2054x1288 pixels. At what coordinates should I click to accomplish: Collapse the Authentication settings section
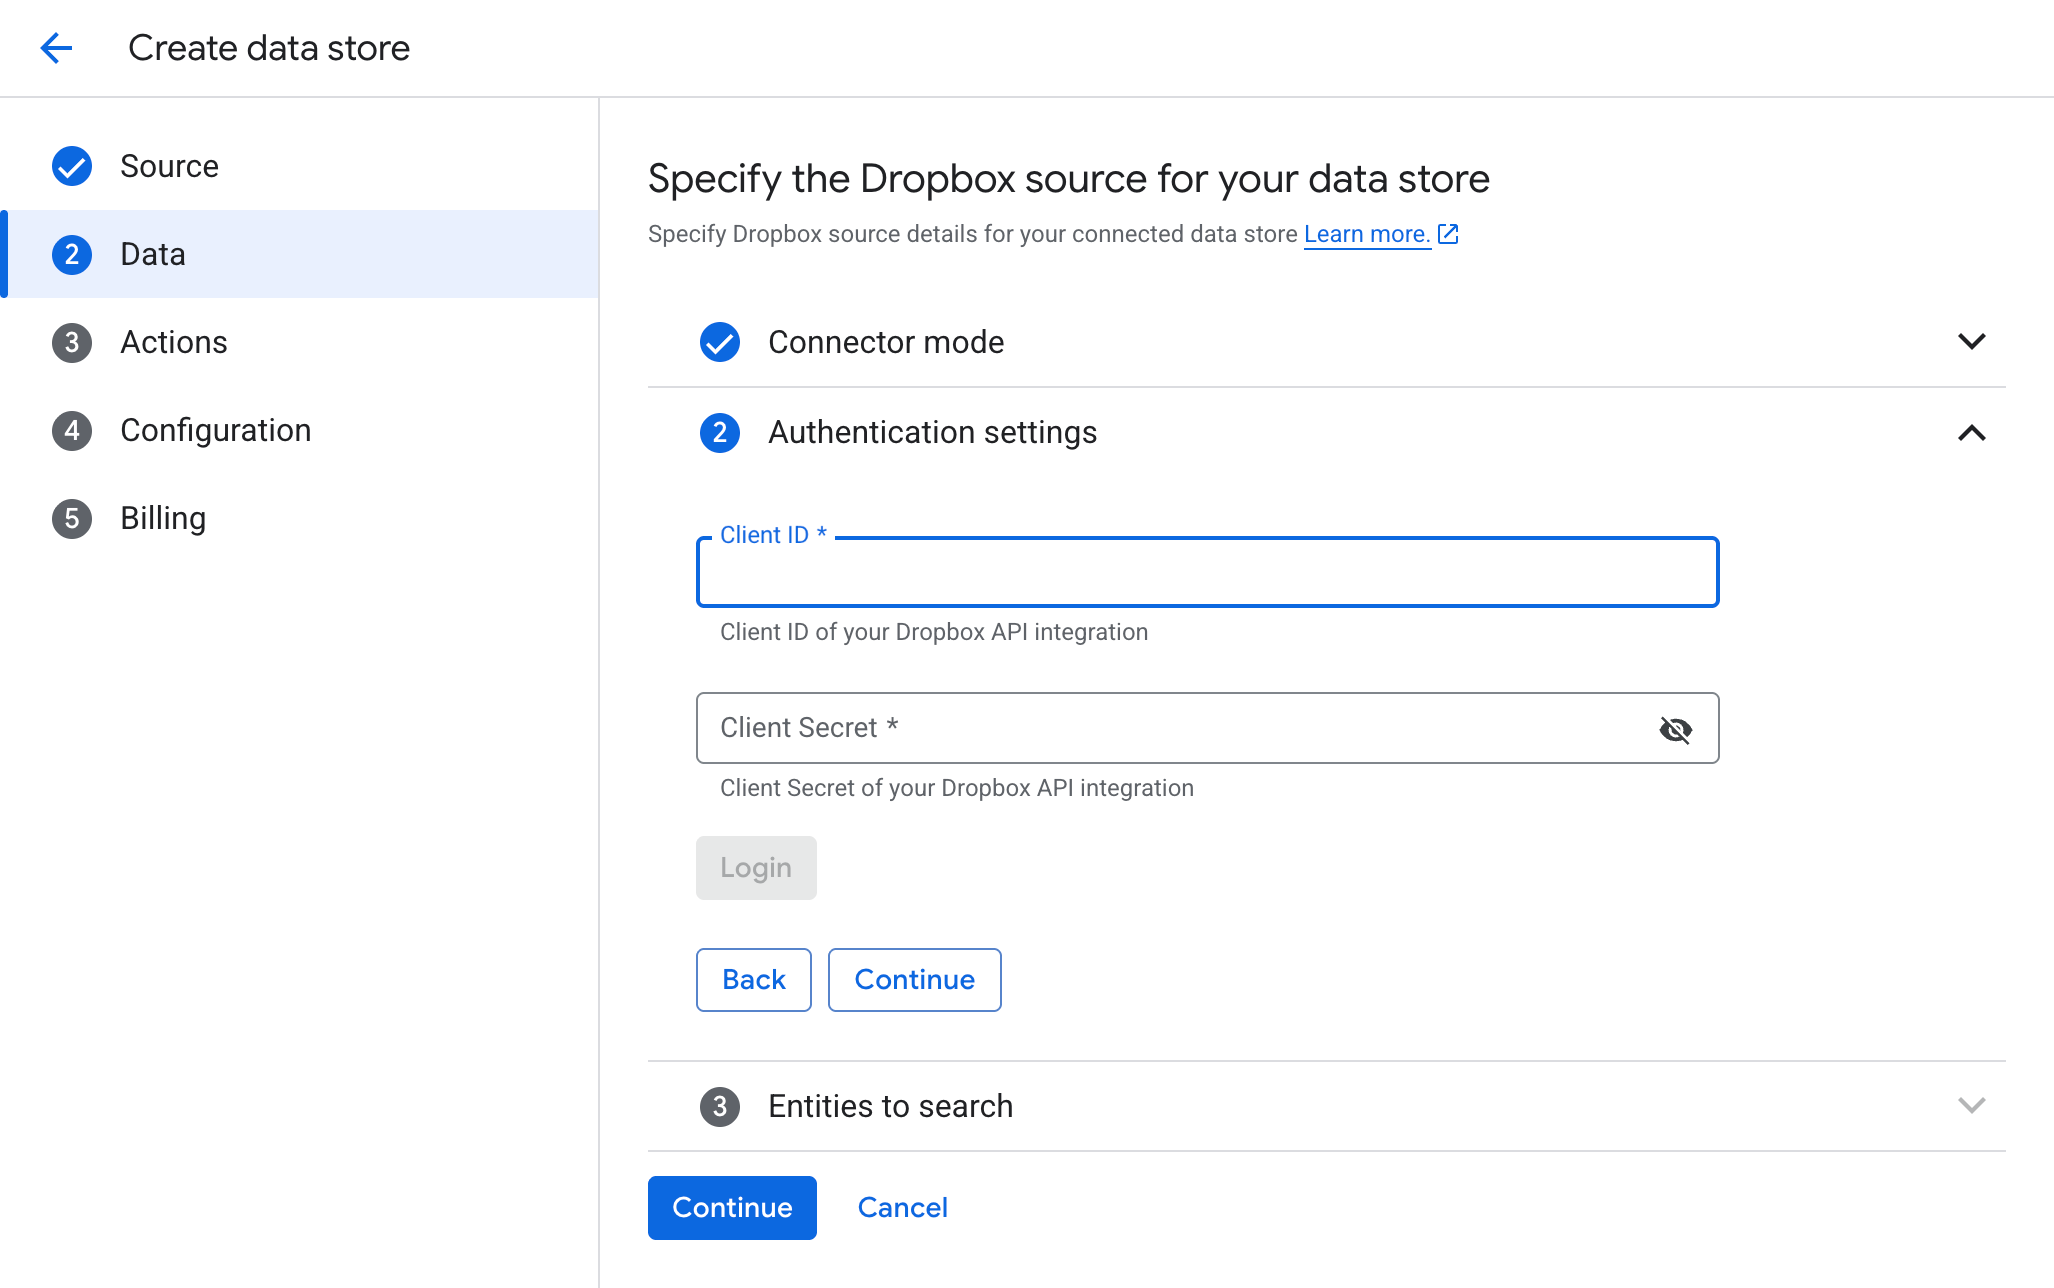point(1971,433)
